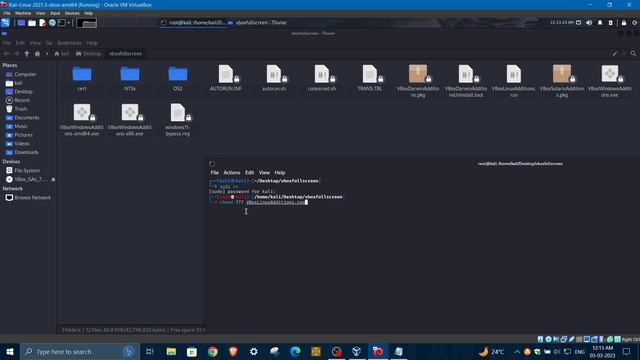640x360 pixels.
Task: Click the battery power icon in Kali panel
Action: pos(611,23)
